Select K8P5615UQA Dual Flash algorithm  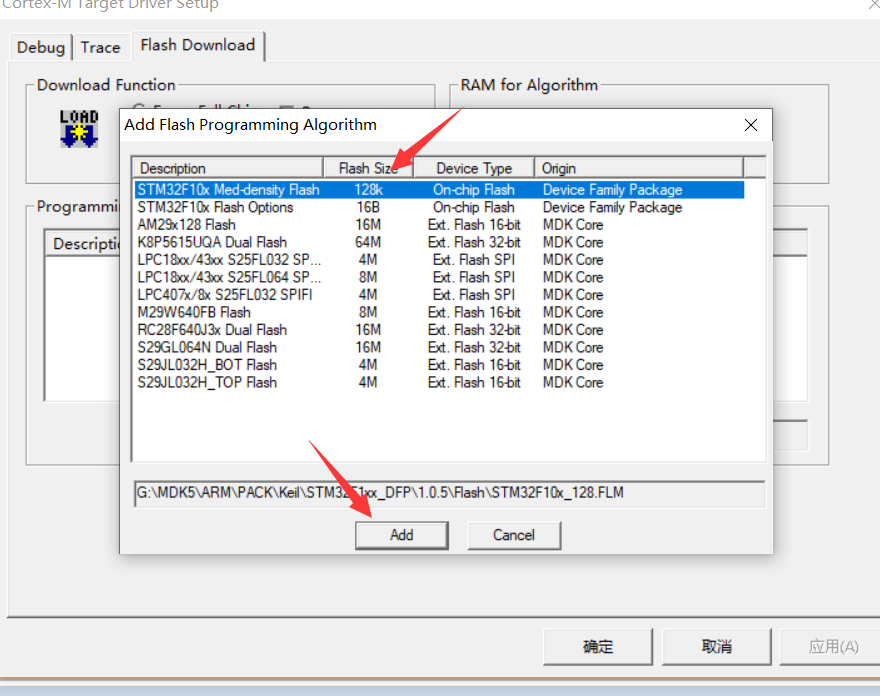439,242
